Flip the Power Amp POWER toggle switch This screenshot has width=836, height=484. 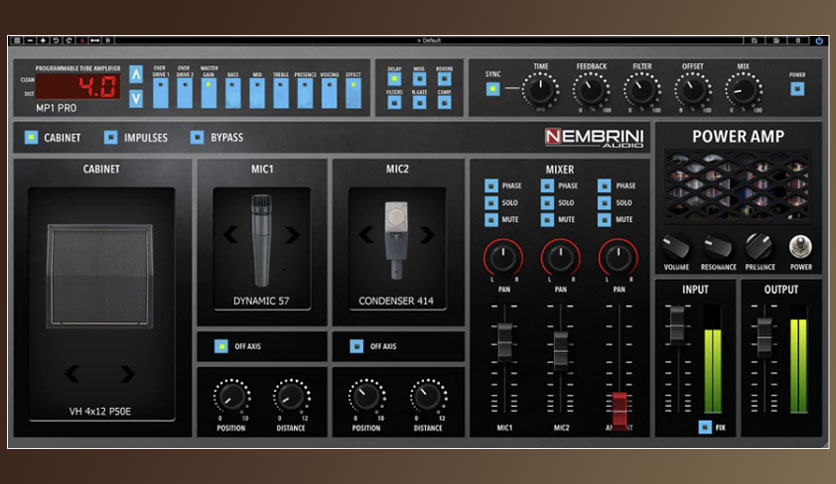800,247
